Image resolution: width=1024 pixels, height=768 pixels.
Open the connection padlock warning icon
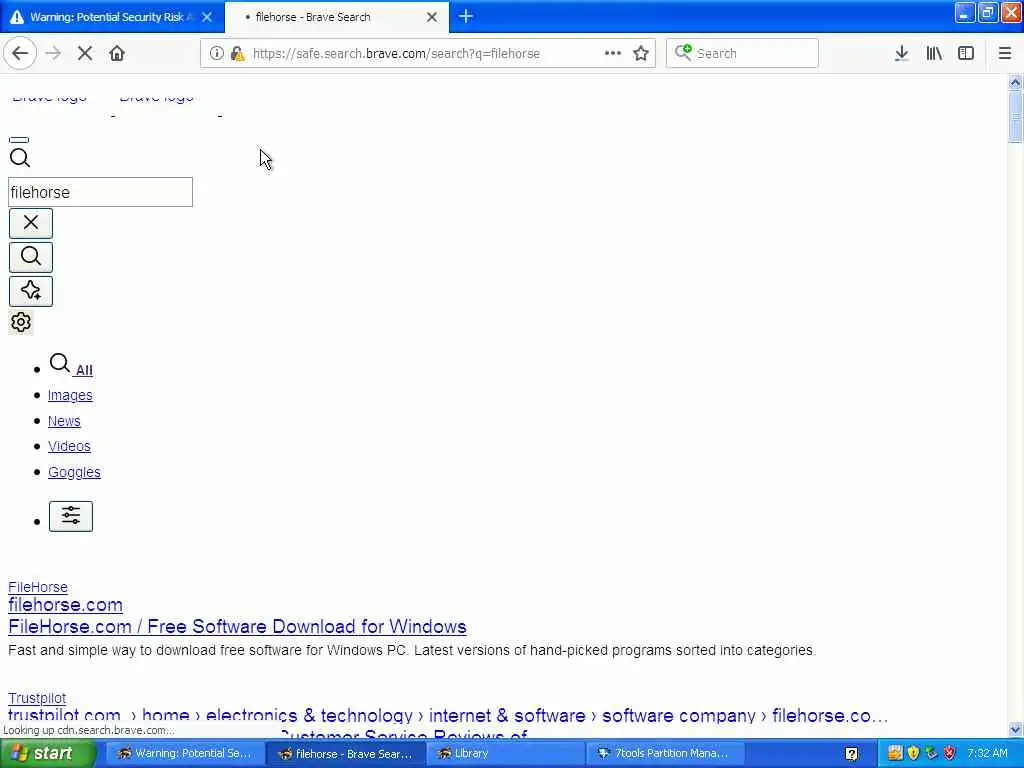click(x=238, y=54)
